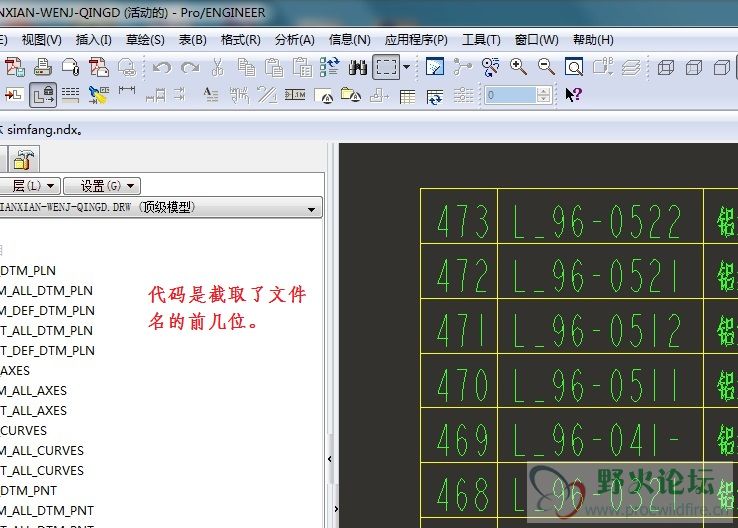
Task: Select the M_DEF_DTM_PLN layer
Action: 47,311
